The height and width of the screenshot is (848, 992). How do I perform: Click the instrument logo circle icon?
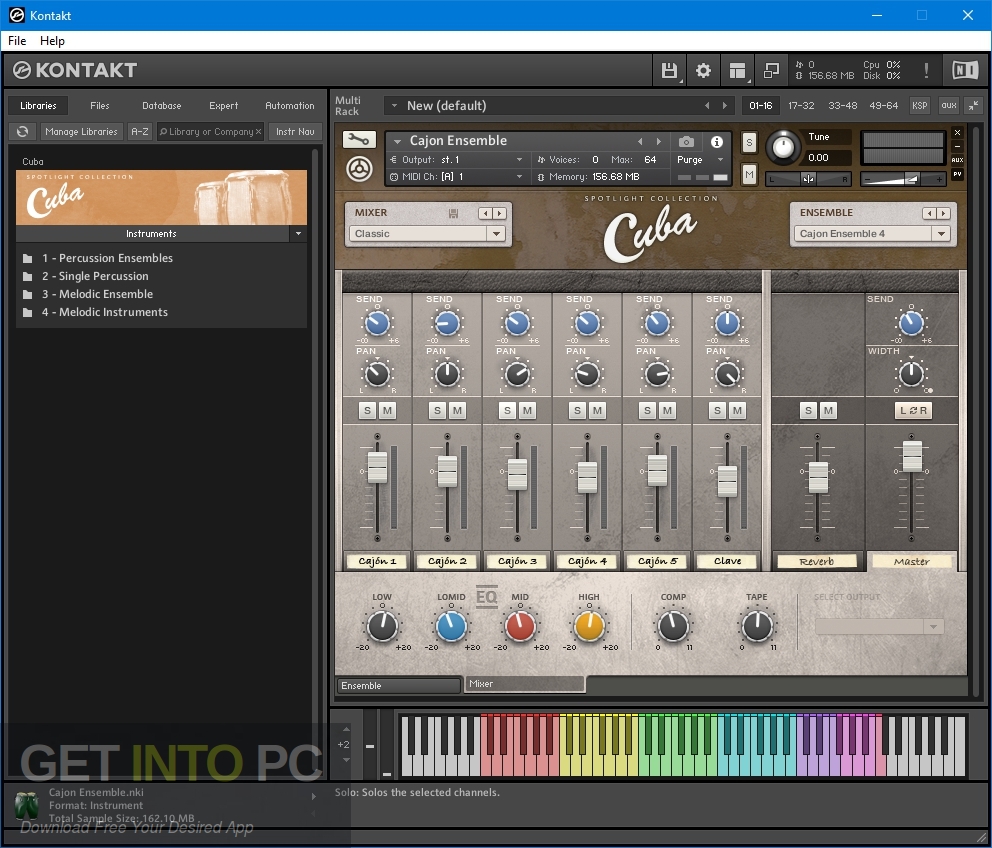(x=359, y=169)
